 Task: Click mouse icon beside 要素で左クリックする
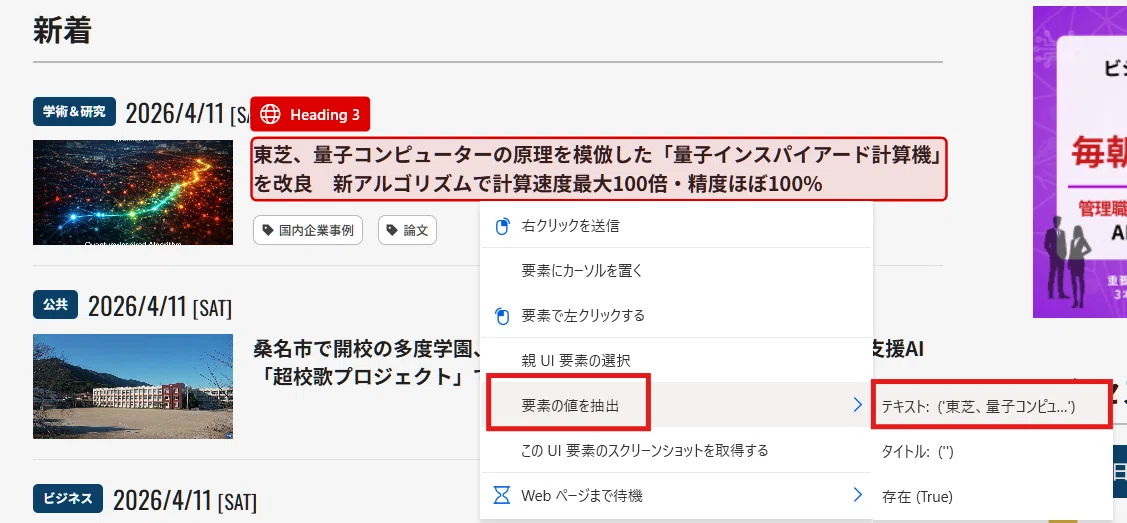click(502, 316)
